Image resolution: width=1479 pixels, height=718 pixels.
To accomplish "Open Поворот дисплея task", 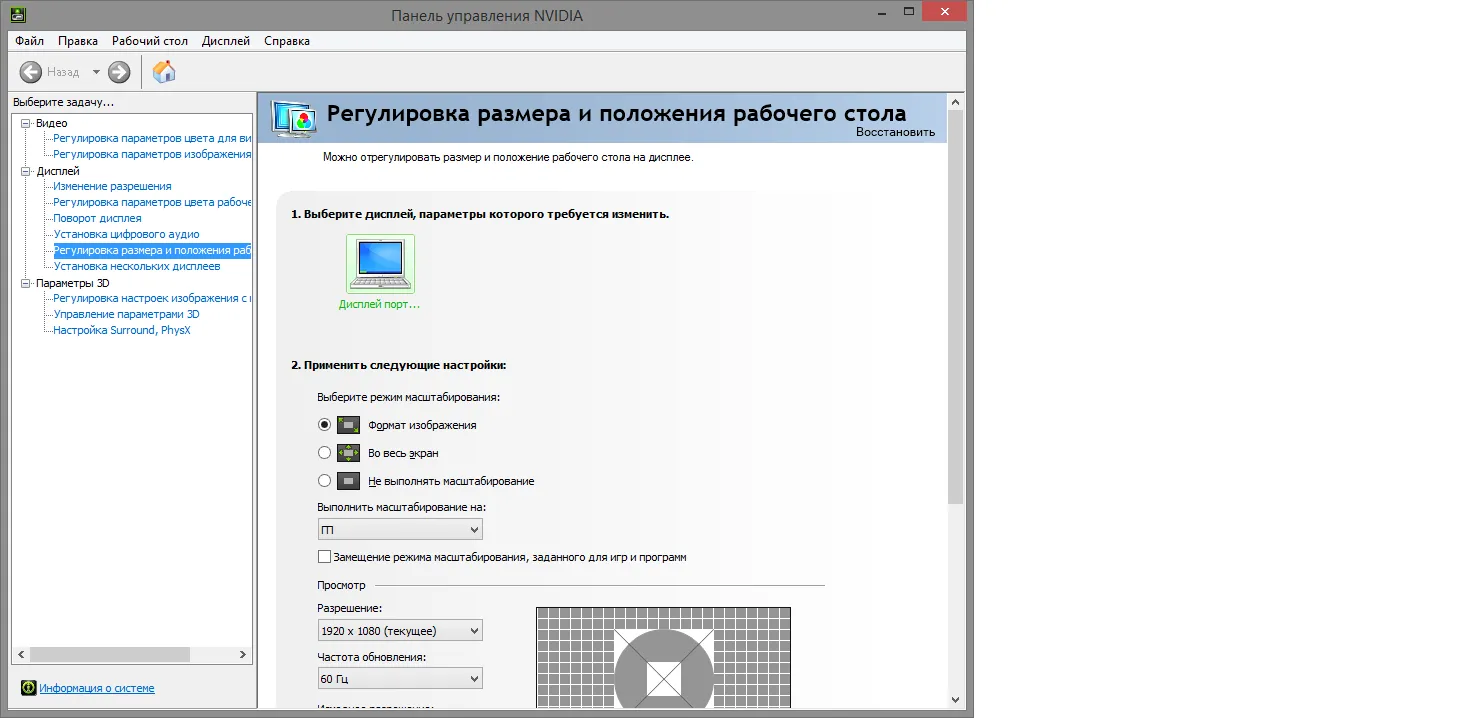I will click(97, 218).
